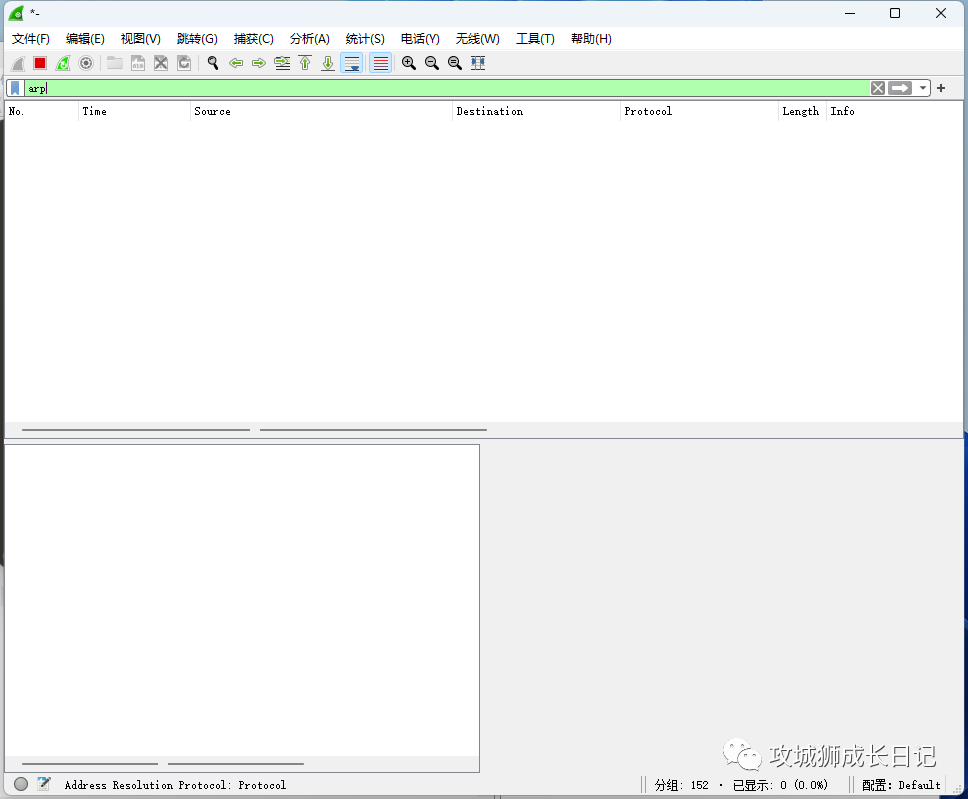Stop the running capture with the red square

40,63
